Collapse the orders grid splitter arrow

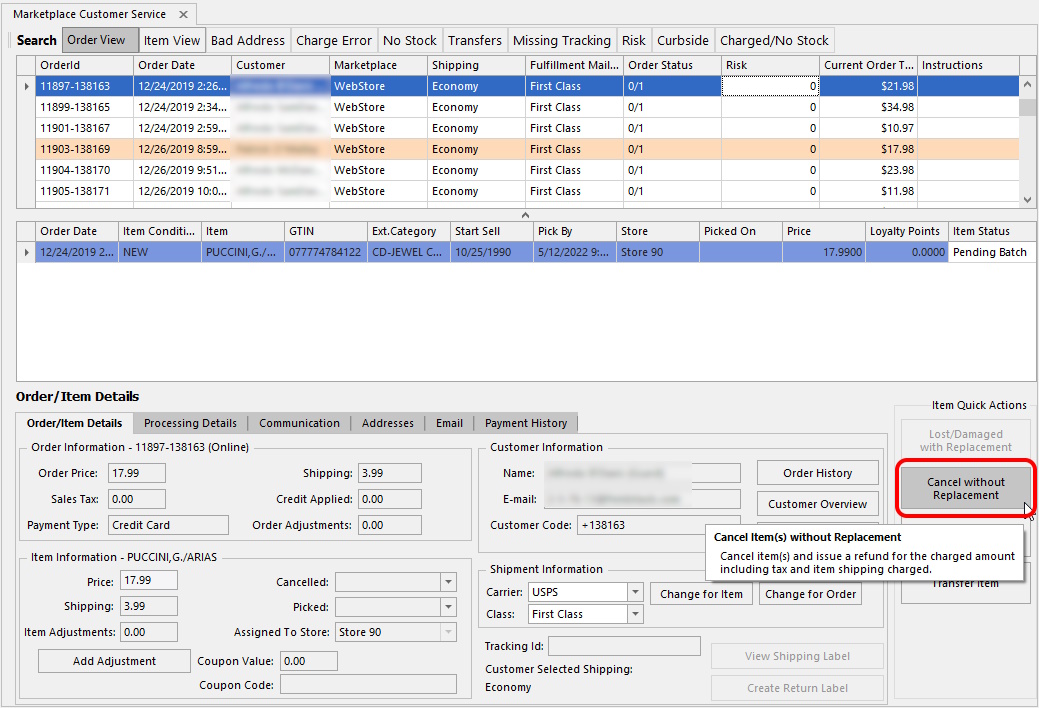click(525, 215)
